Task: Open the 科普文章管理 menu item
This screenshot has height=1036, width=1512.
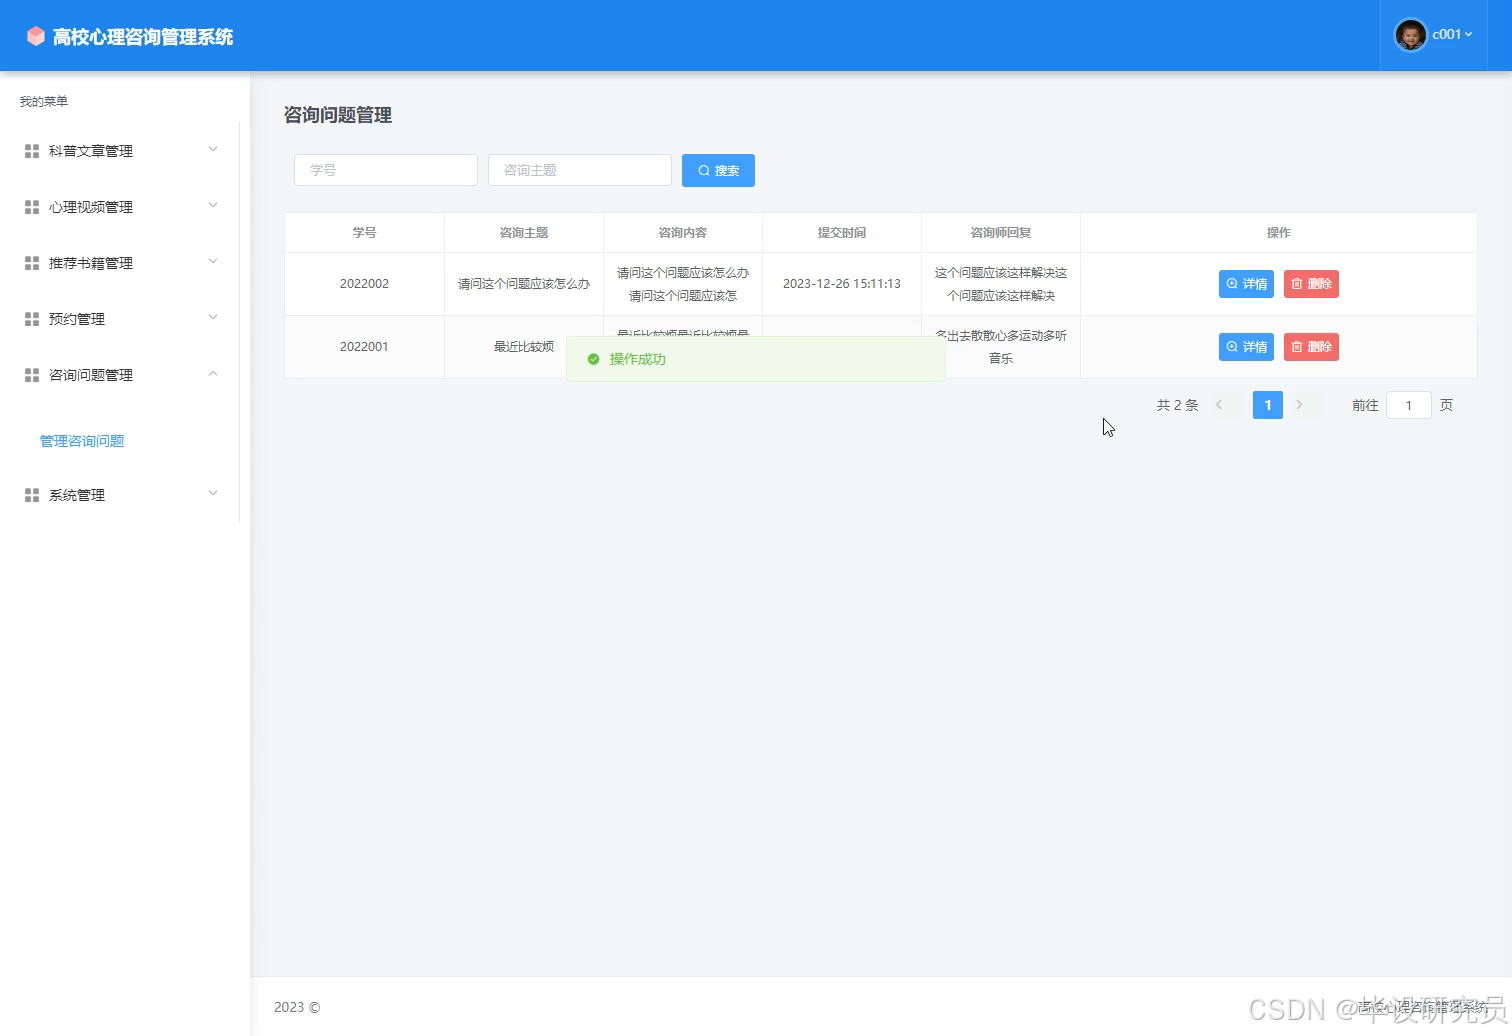Action: point(120,151)
